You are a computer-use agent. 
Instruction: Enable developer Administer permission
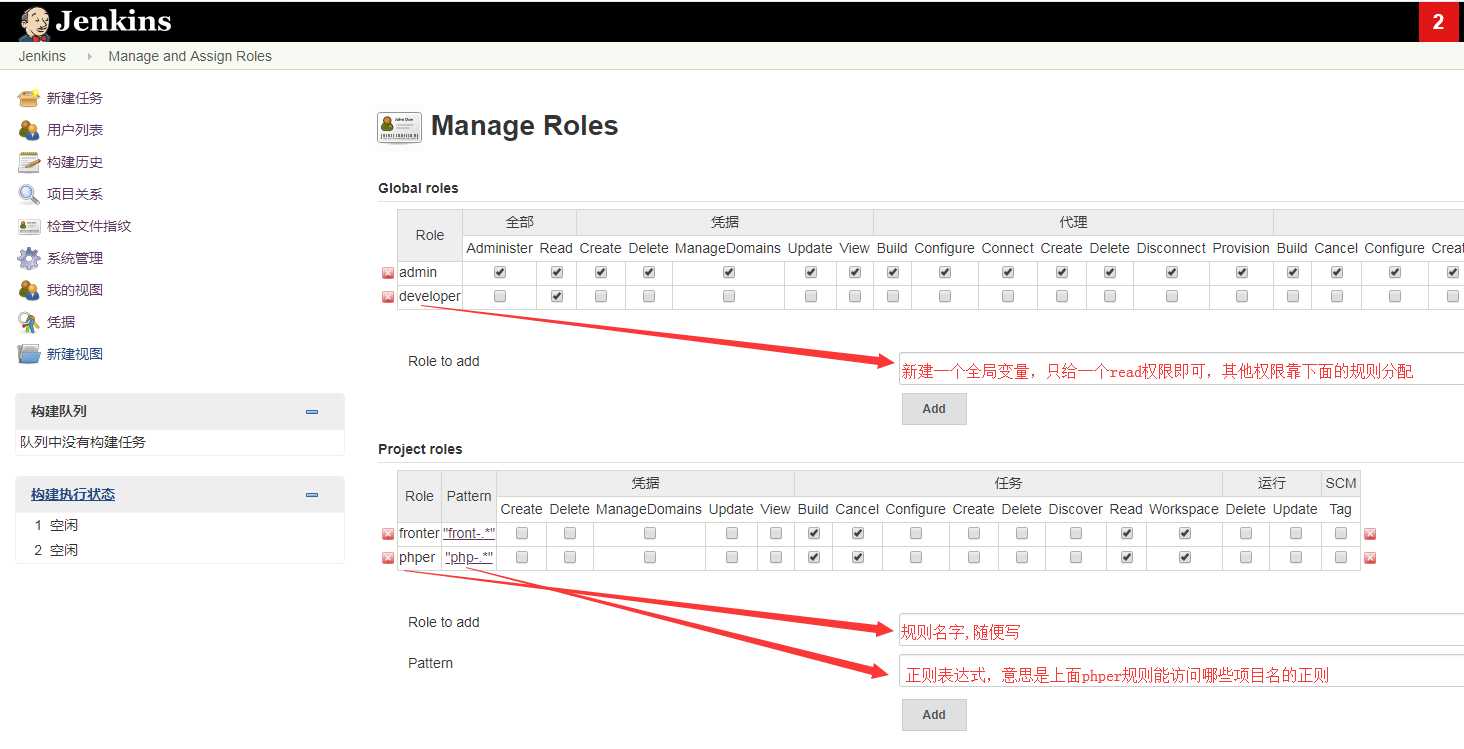click(x=500, y=296)
